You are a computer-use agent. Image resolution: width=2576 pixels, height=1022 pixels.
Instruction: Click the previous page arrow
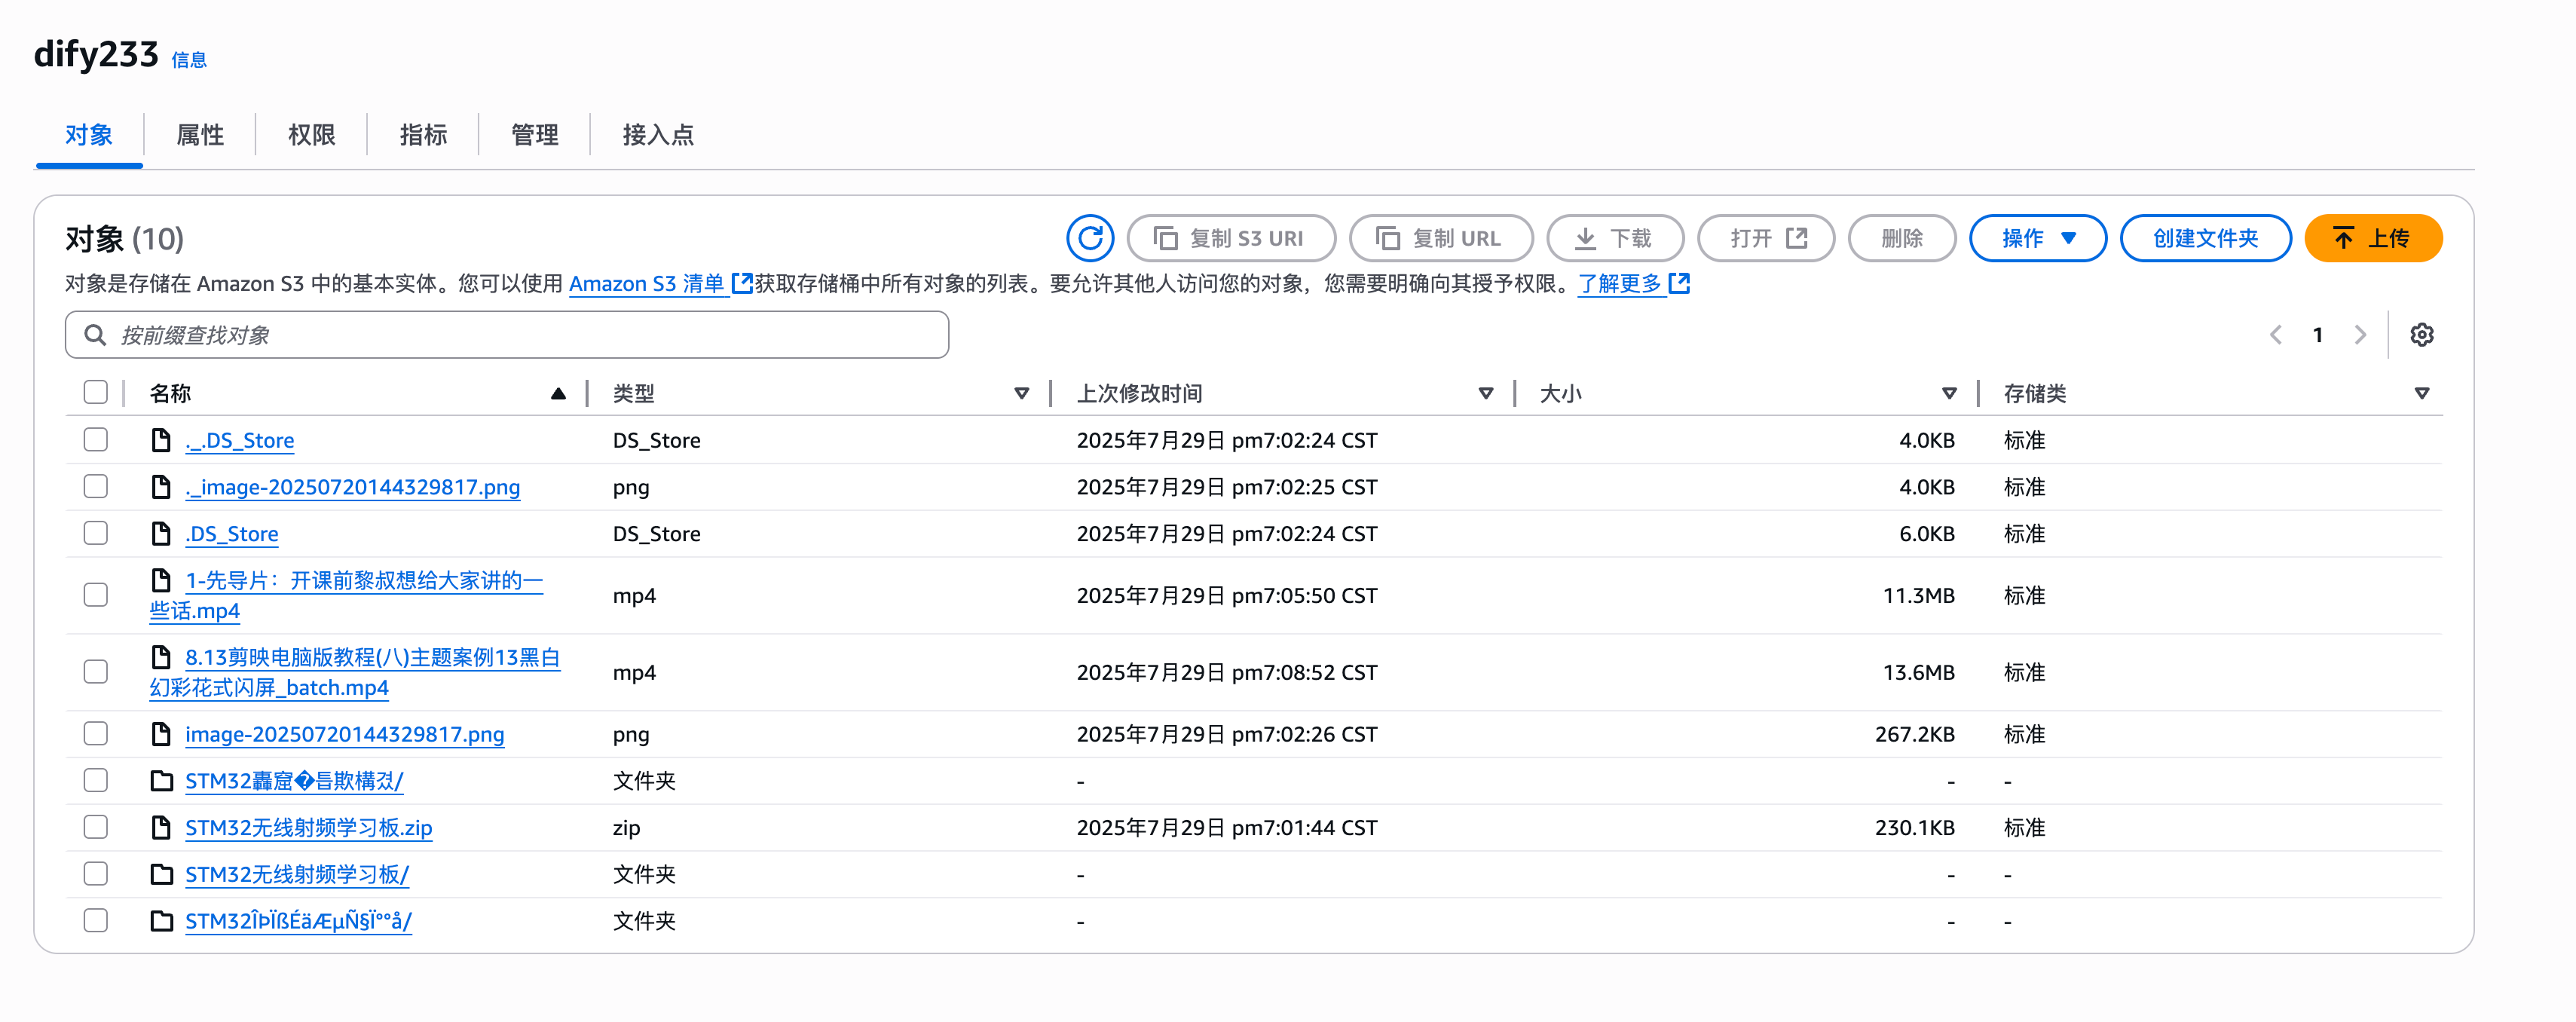(x=2276, y=335)
